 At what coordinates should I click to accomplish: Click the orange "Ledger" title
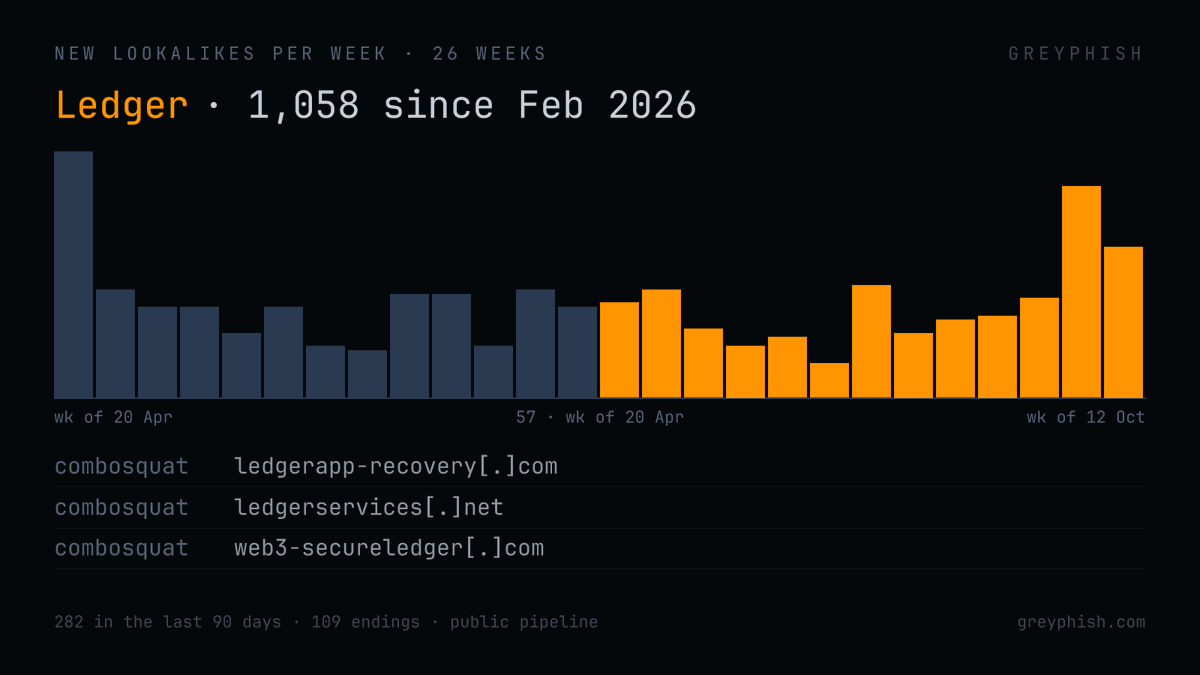121,105
